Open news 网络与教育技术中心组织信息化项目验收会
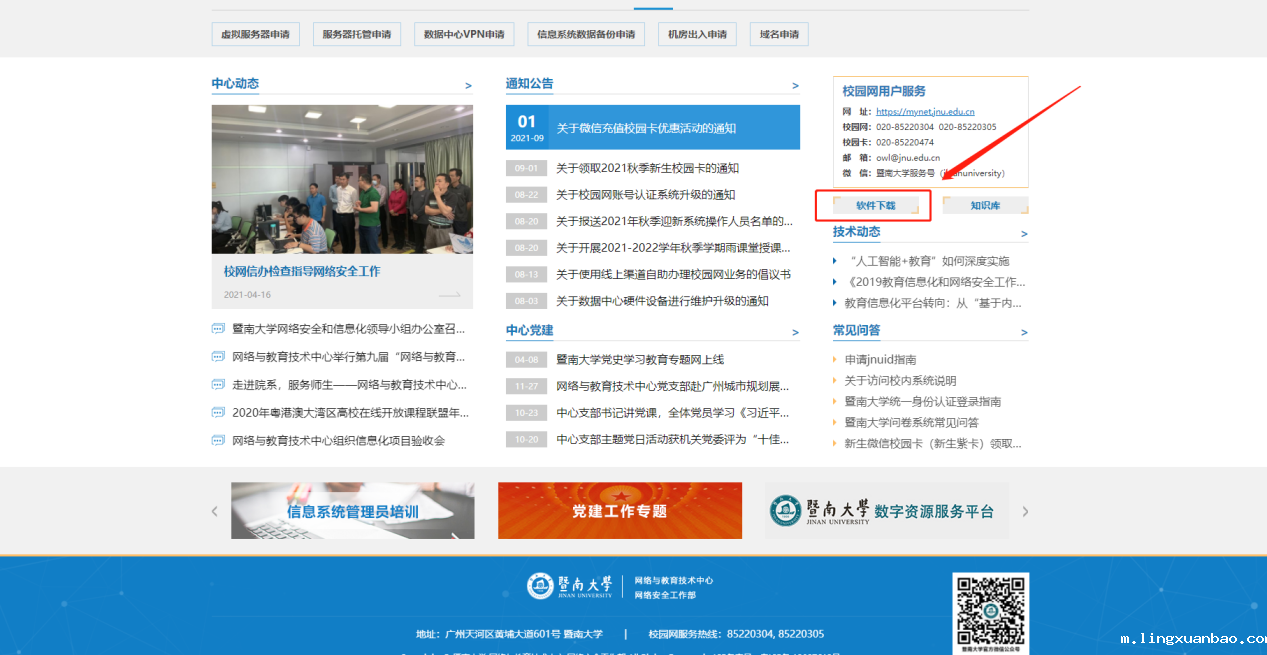The height and width of the screenshot is (655, 1267). [338, 440]
